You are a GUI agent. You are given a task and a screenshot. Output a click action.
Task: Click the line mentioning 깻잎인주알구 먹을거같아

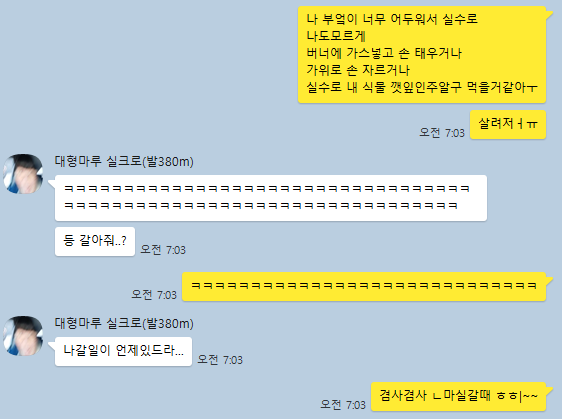pos(422,87)
